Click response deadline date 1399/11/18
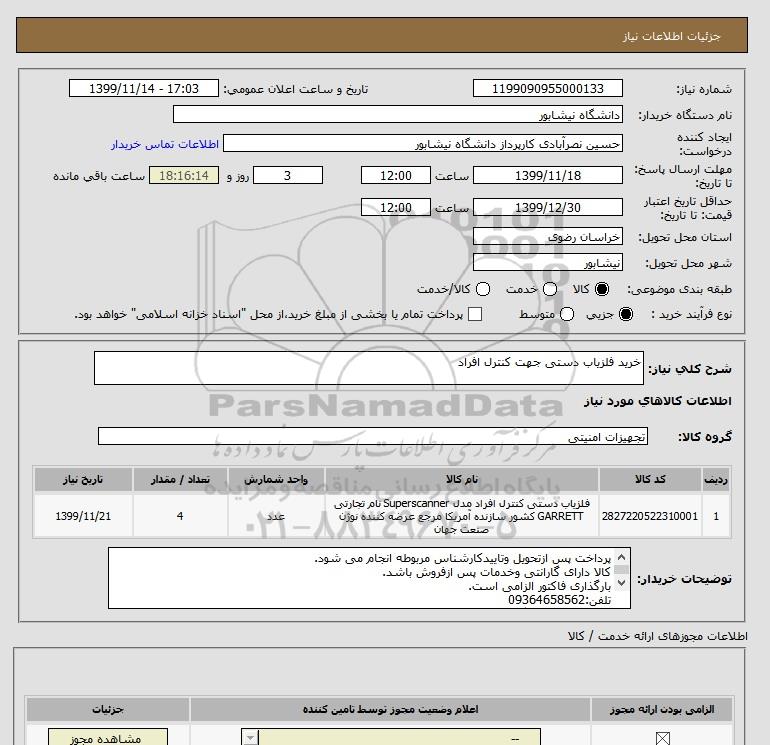Viewport: 770px width, 745px height. [x=548, y=175]
